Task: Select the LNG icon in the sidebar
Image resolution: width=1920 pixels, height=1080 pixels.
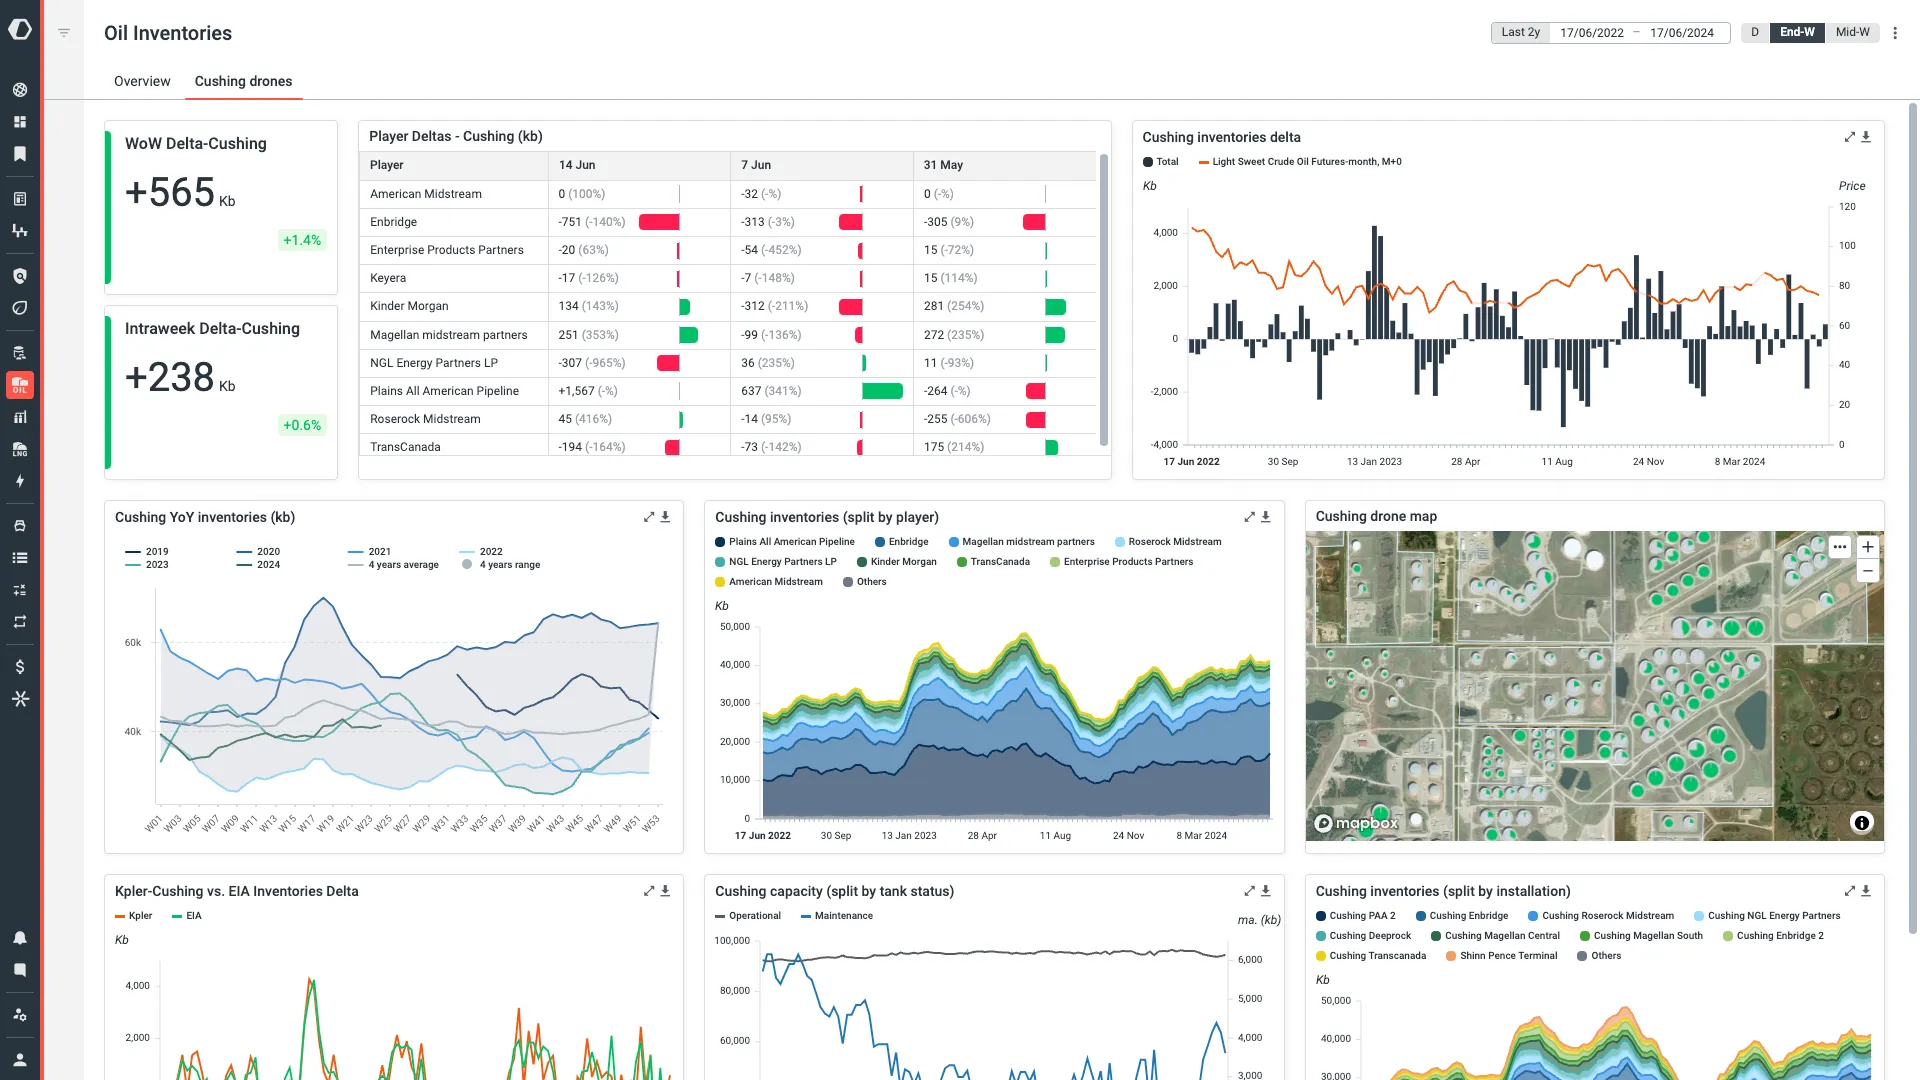Action: (x=20, y=449)
